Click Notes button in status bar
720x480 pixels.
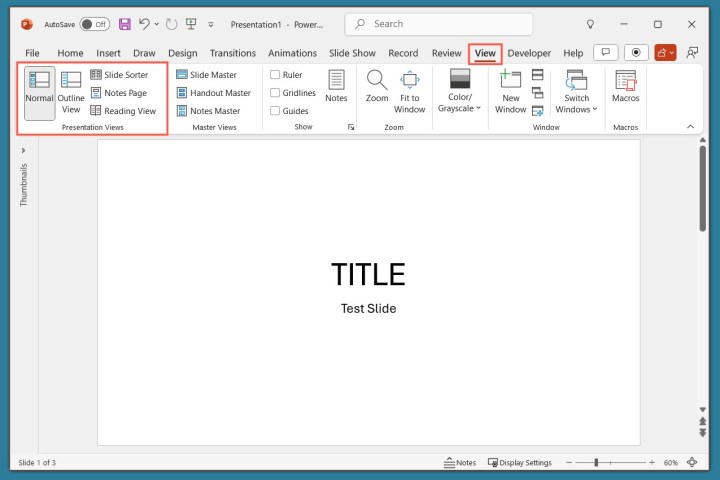(x=460, y=463)
